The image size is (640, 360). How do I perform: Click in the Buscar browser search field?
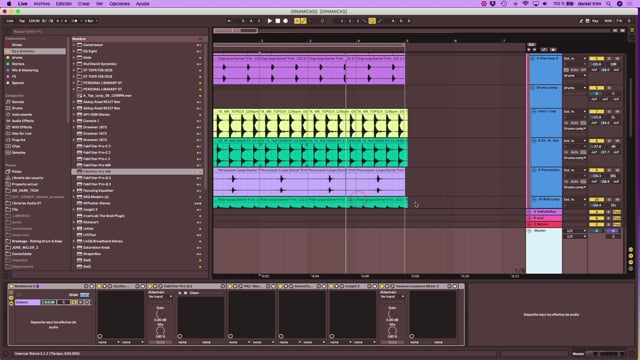click(108, 31)
